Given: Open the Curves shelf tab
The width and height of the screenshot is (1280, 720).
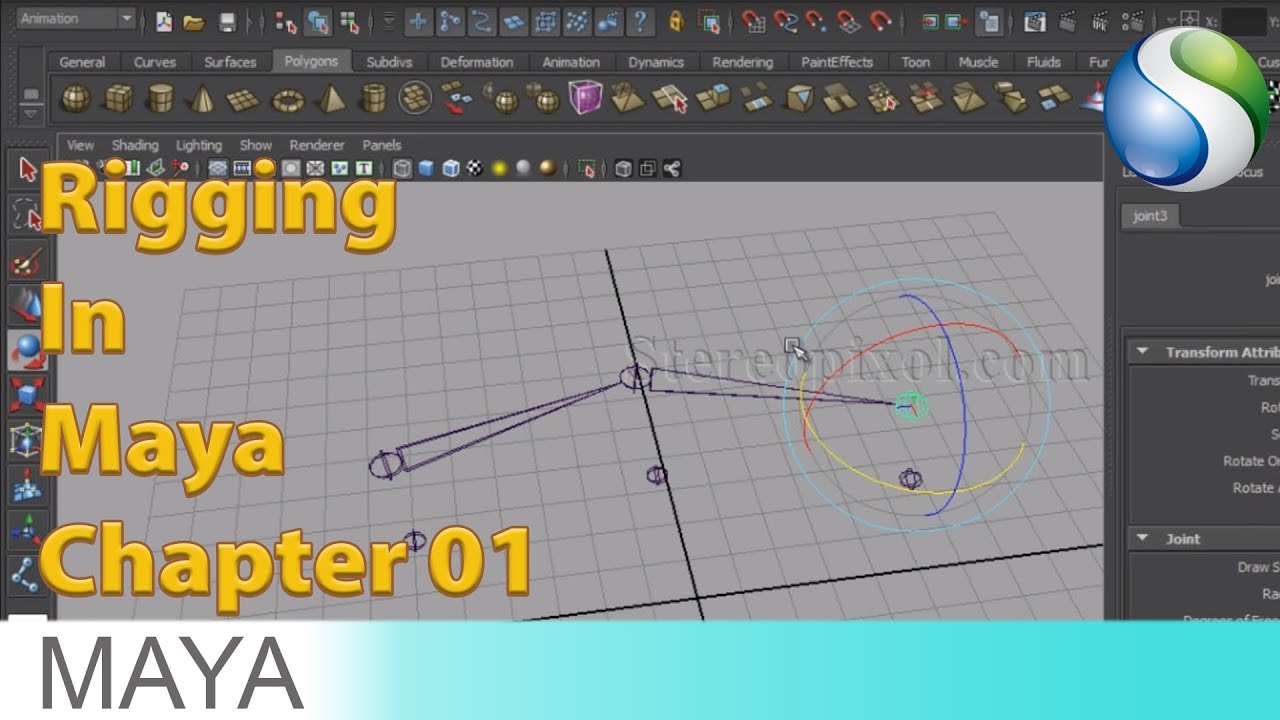Looking at the screenshot, I should (155, 62).
